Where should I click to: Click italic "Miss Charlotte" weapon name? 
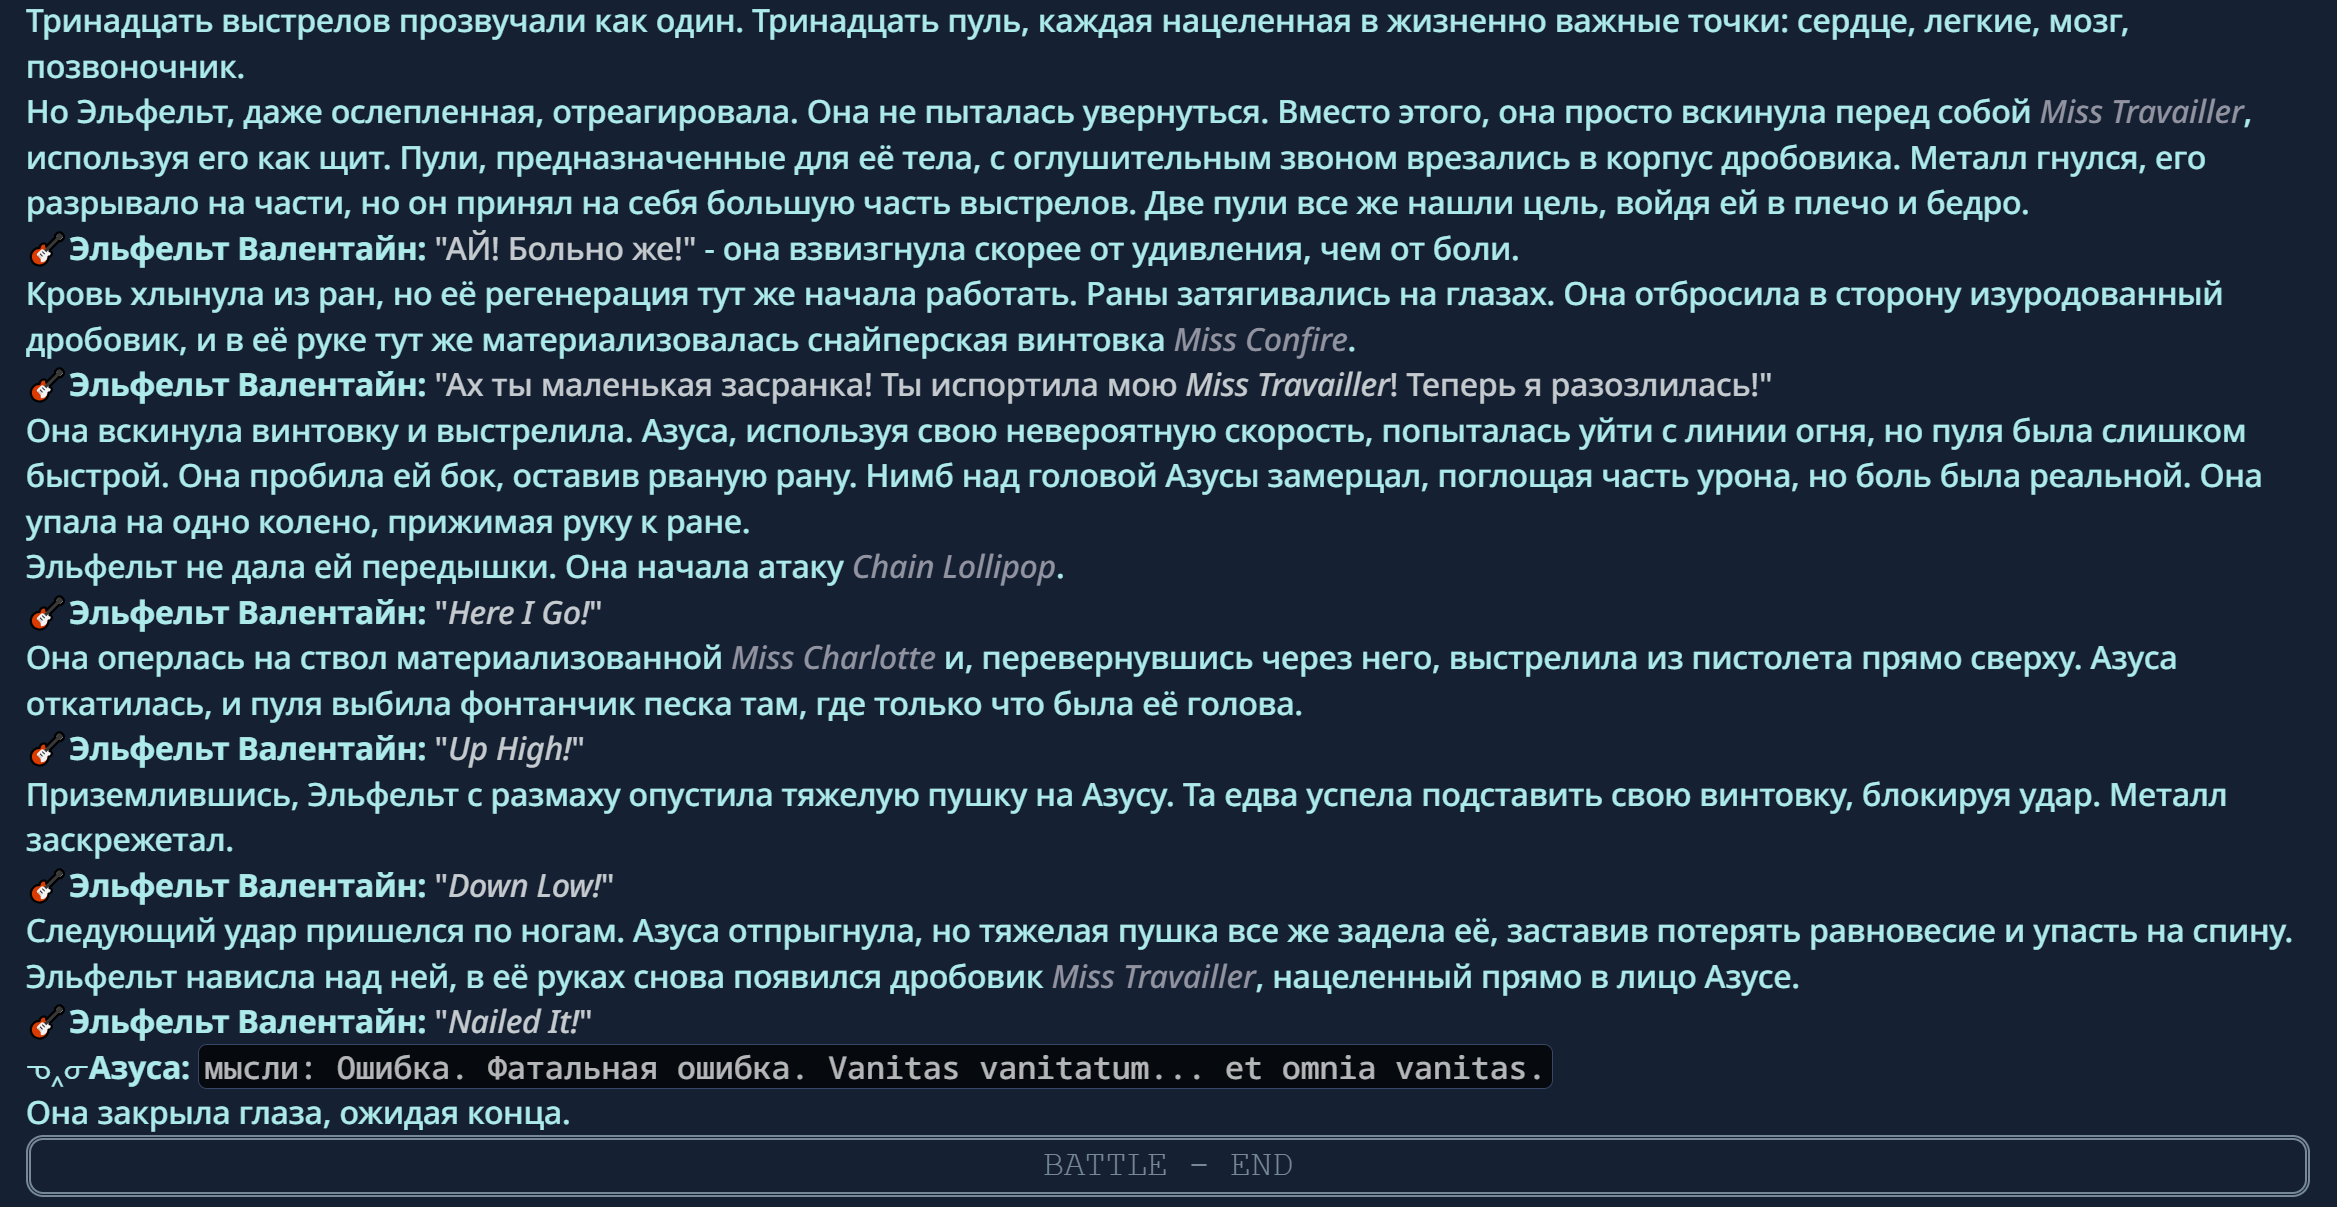pyautogui.click(x=833, y=658)
